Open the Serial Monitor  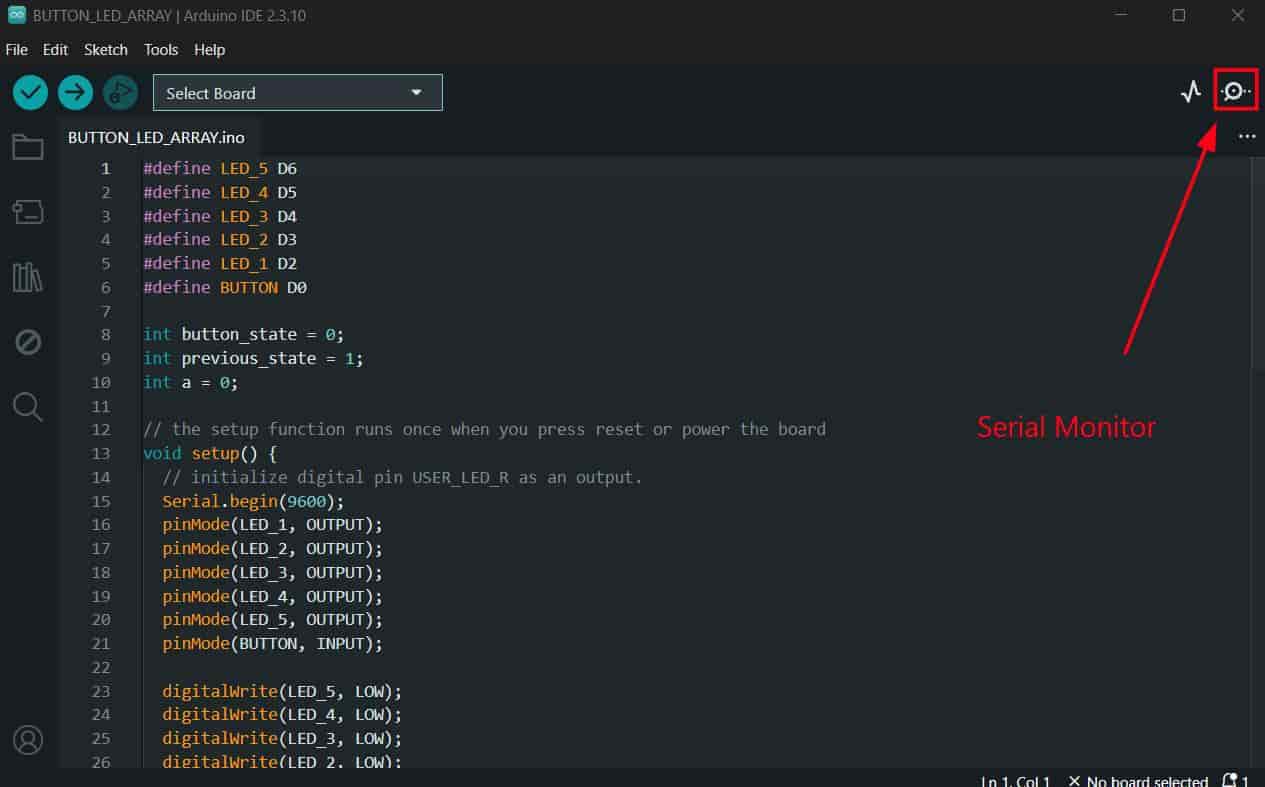point(1235,91)
